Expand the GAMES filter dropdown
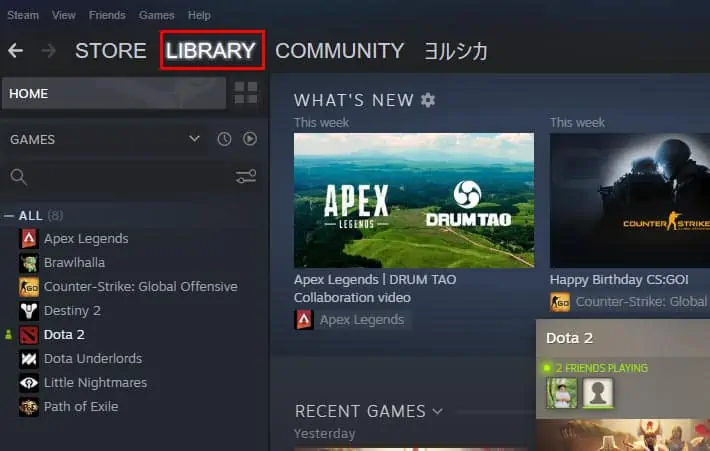The height and width of the screenshot is (451, 710). coord(195,139)
